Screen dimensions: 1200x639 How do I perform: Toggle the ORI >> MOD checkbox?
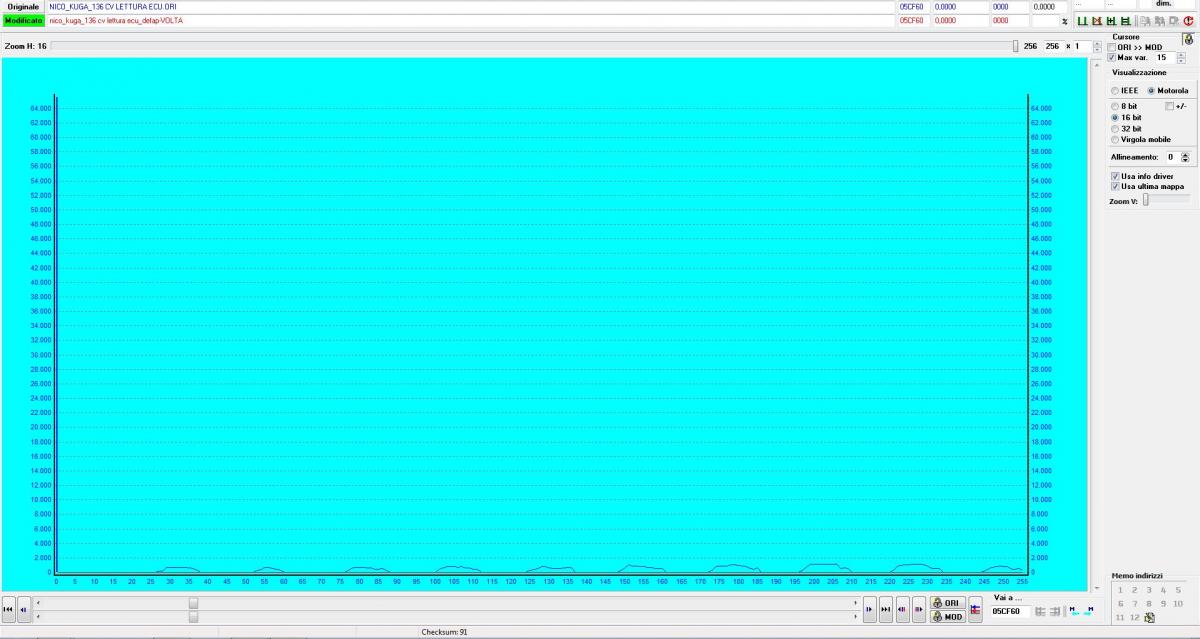pyautogui.click(x=1112, y=47)
